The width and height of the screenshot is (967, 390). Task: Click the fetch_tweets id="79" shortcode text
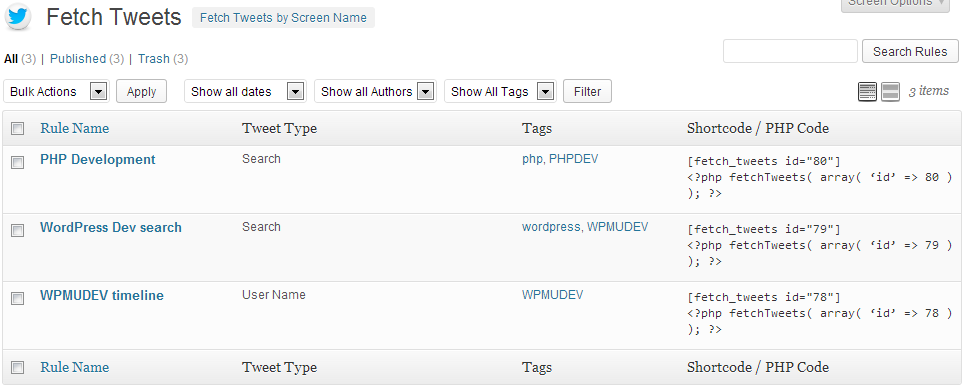pos(763,229)
